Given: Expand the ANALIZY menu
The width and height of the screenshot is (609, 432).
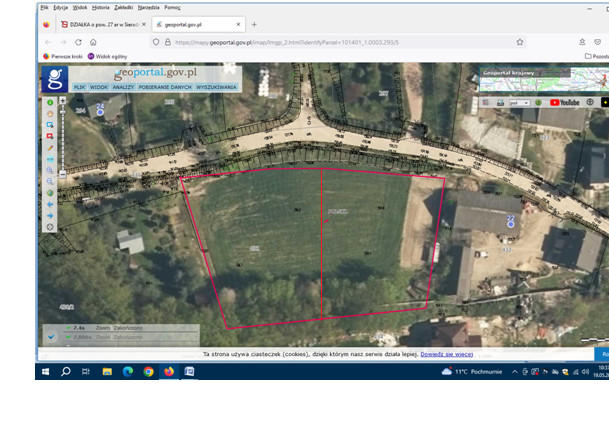Looking at the screenshot, I should (x=123, y=87).
